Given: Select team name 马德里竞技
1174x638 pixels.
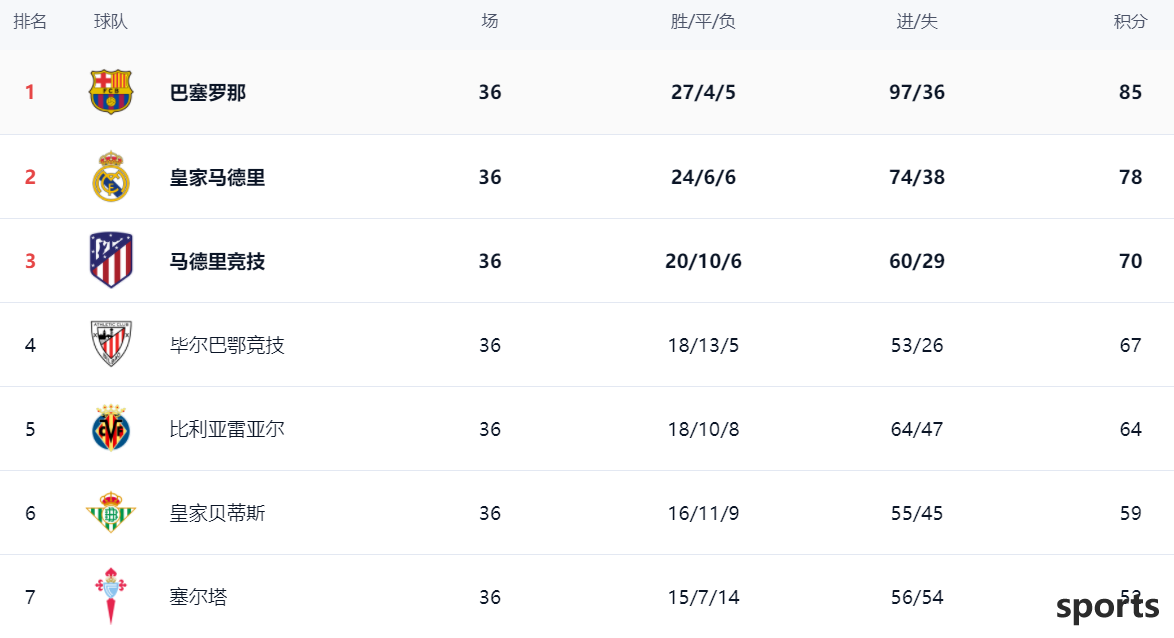Looking at the screenshot, I should [217, 261].
